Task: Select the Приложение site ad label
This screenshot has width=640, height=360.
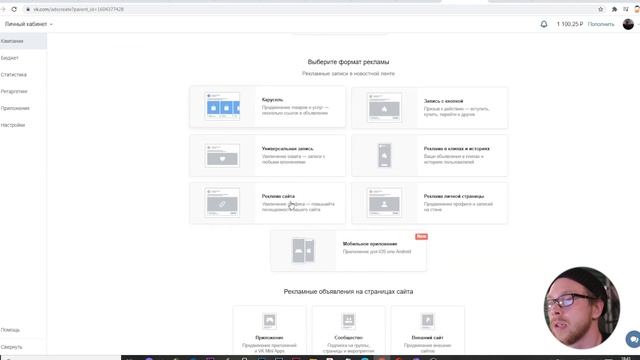Action: [269, 338]
